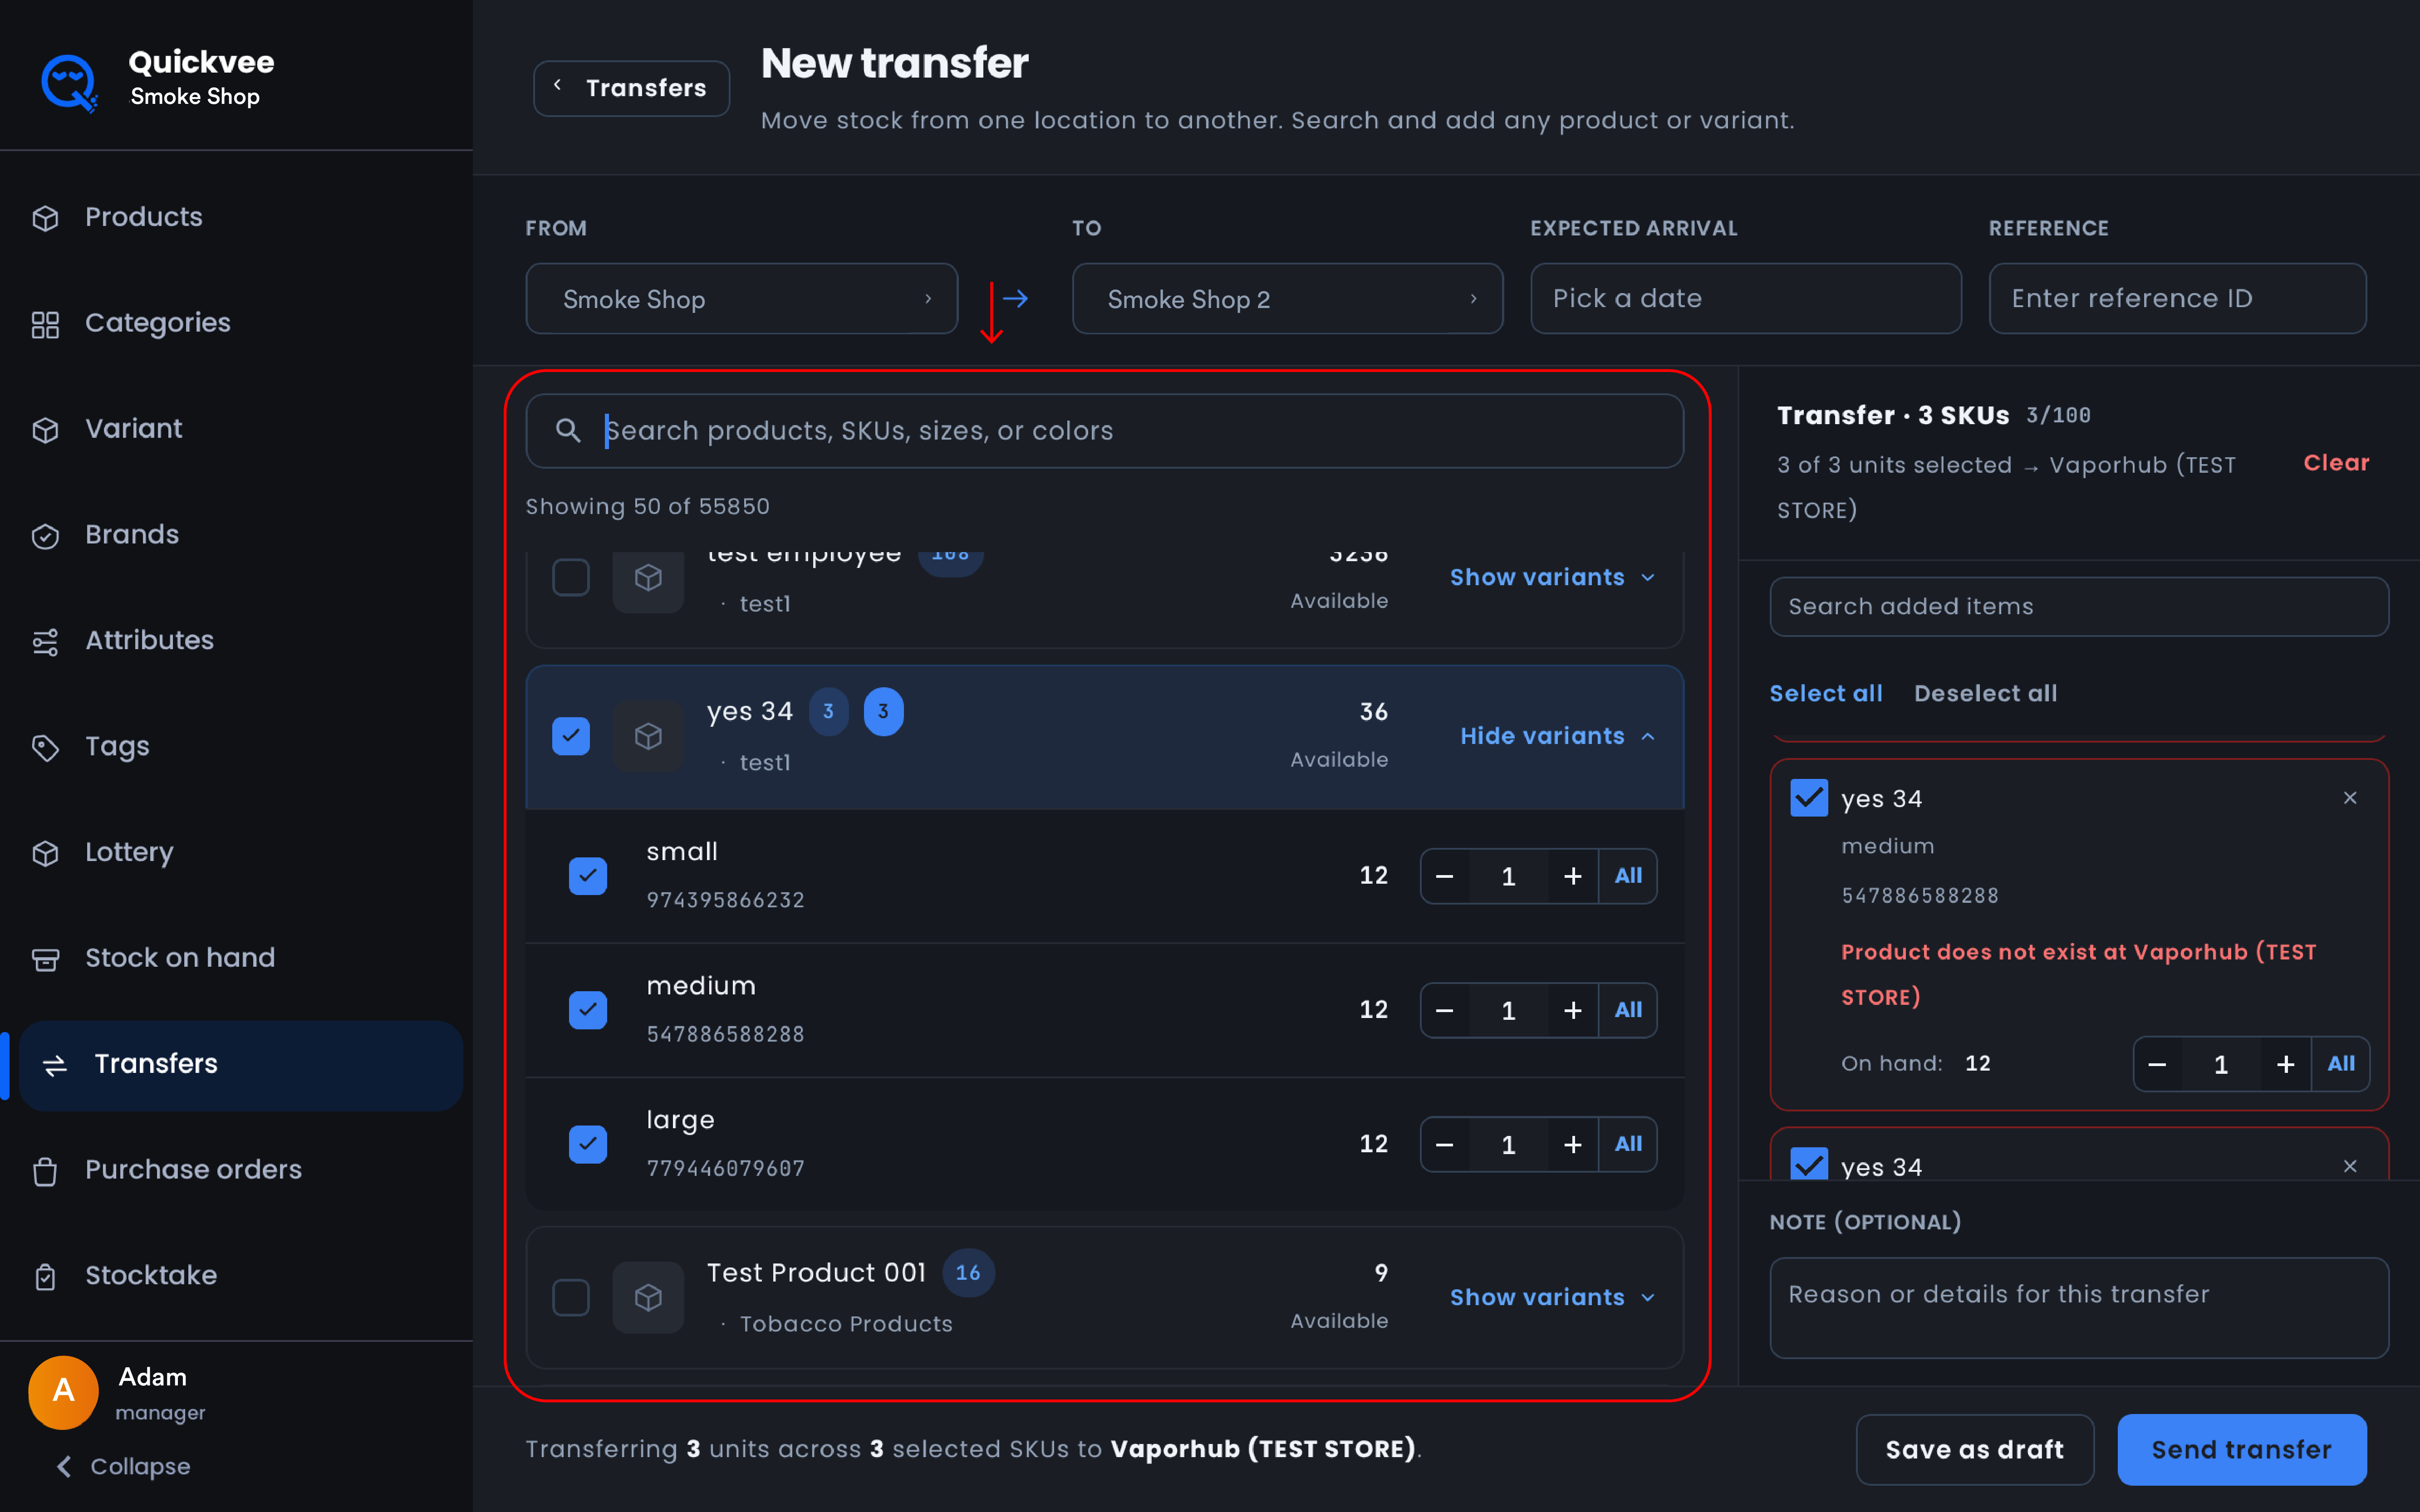Open the TO location dropdown
The width and height of the screenshot is (2420, 1512).
pyautogui.click(x=1287, y=299)
